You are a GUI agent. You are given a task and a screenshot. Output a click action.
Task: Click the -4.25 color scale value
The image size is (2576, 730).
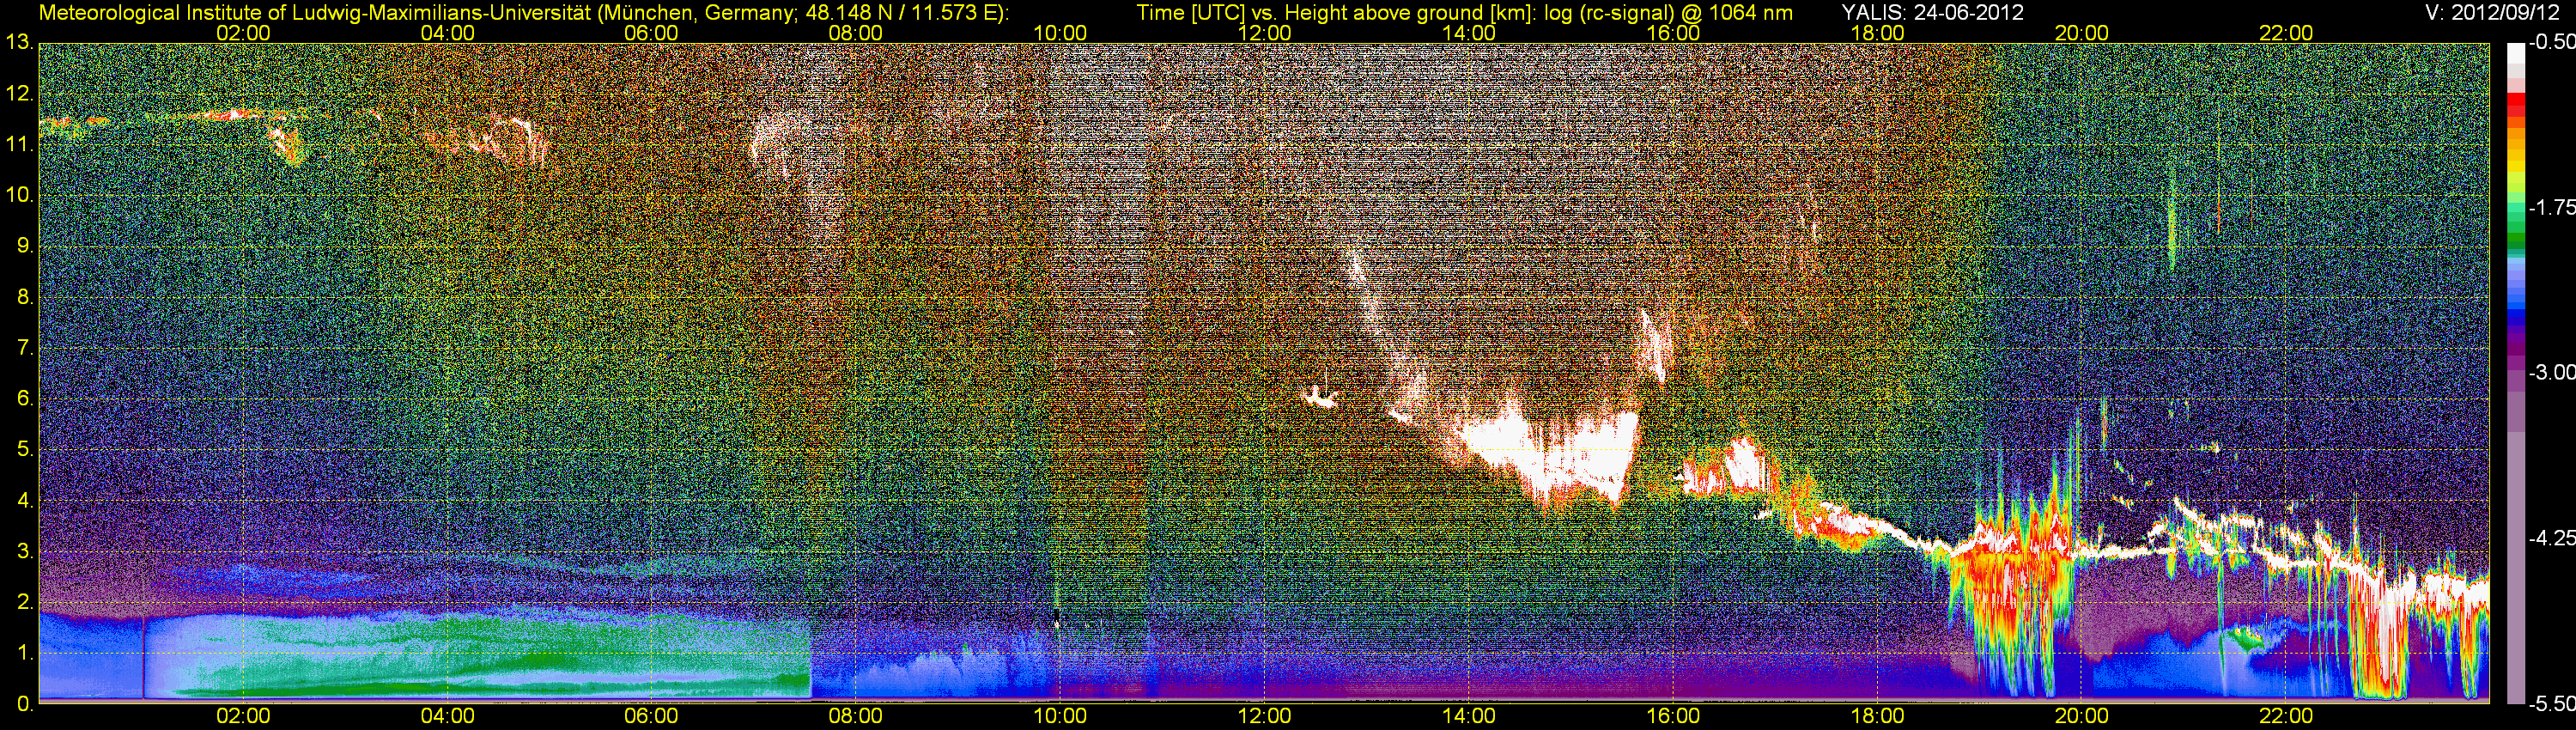(2552, 538)
